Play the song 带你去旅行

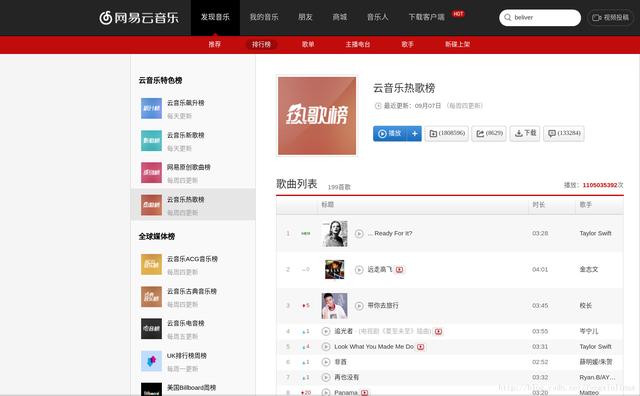click(359, 305)
